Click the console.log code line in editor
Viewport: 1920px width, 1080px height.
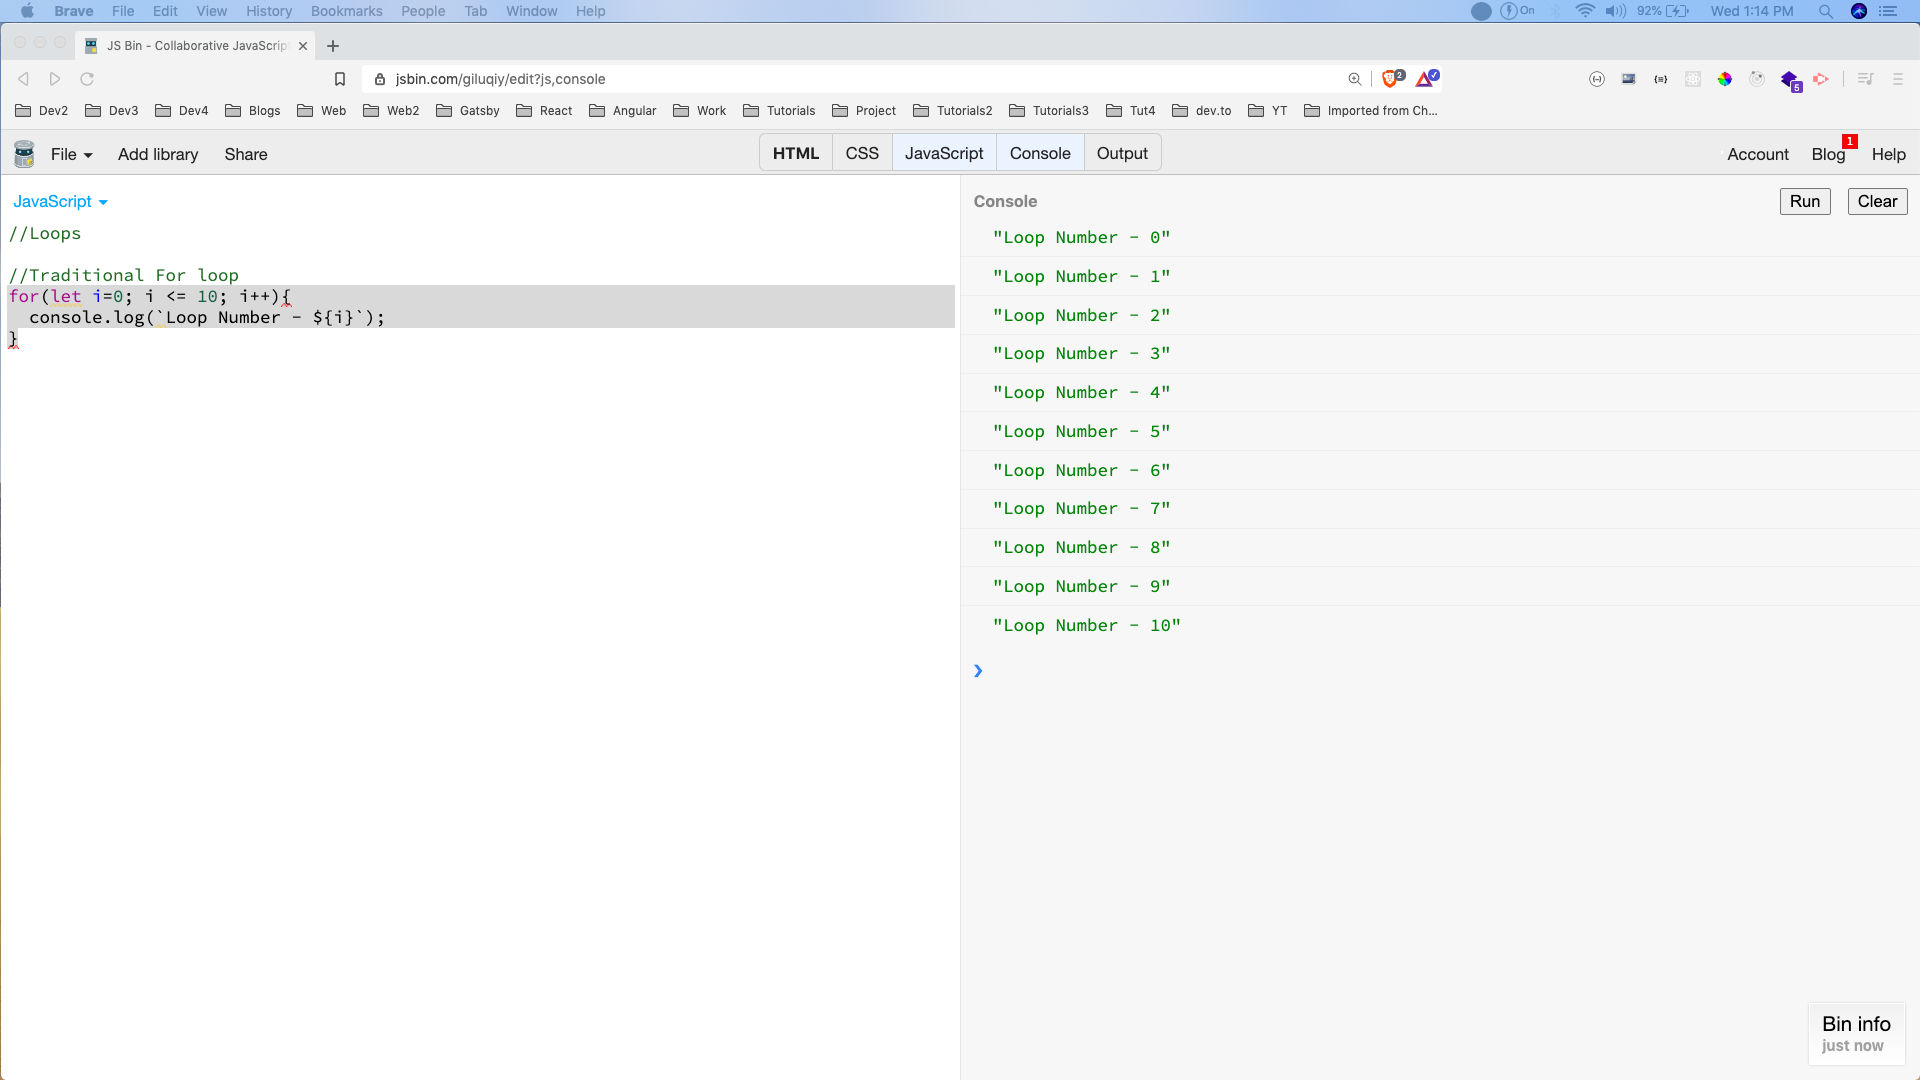(207, 317)
